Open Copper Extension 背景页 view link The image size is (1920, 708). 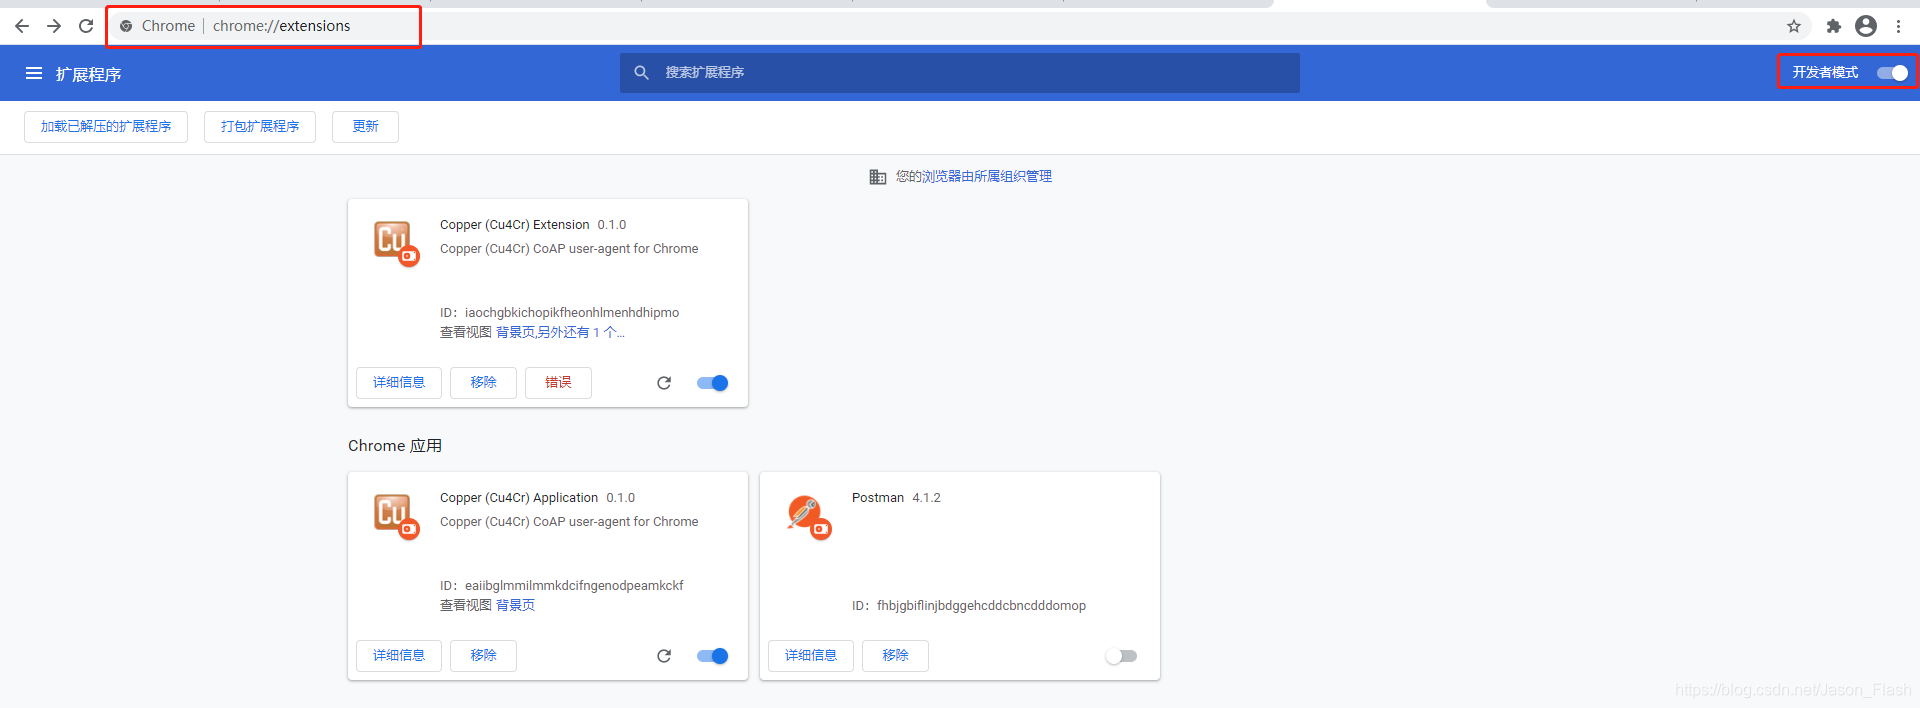[x=515, y=333]
